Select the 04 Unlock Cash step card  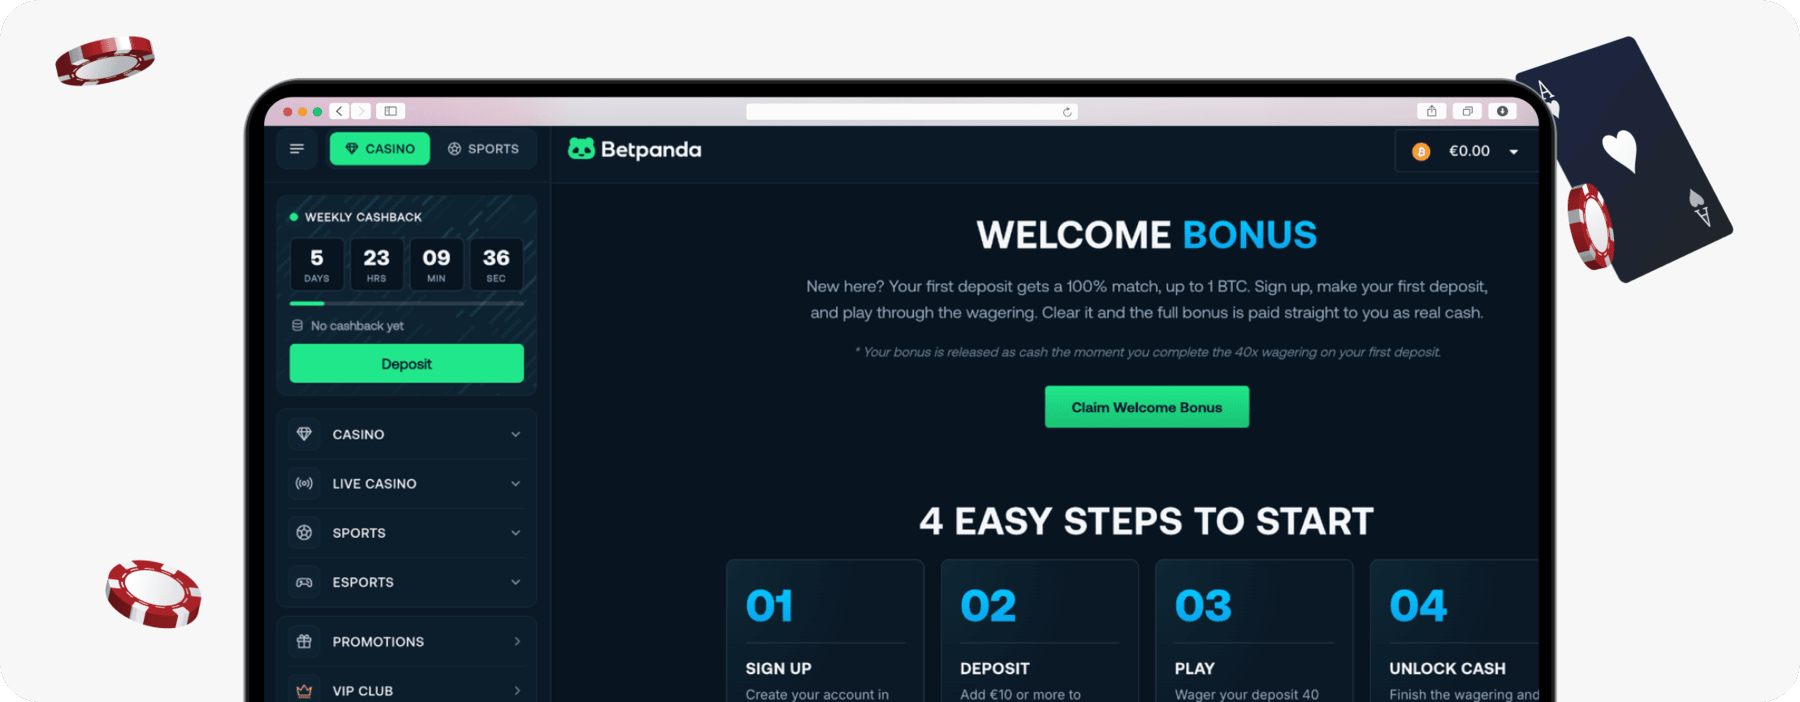1455,631
